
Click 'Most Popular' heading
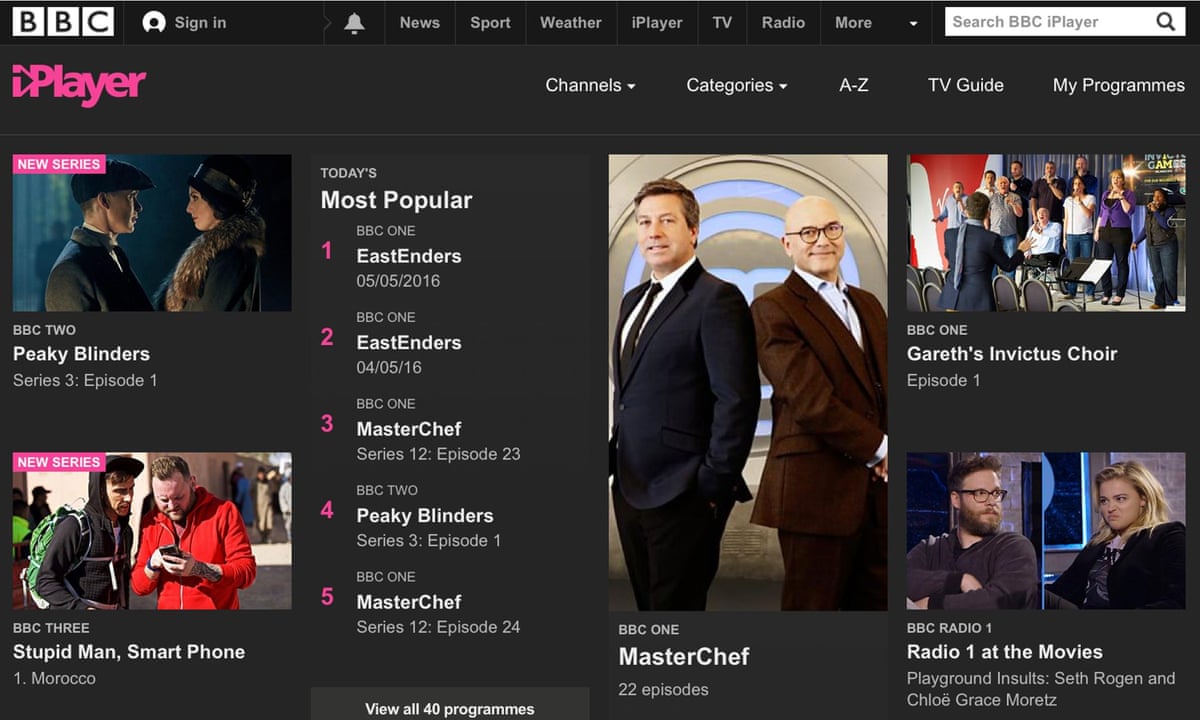[x=396, y=200]
